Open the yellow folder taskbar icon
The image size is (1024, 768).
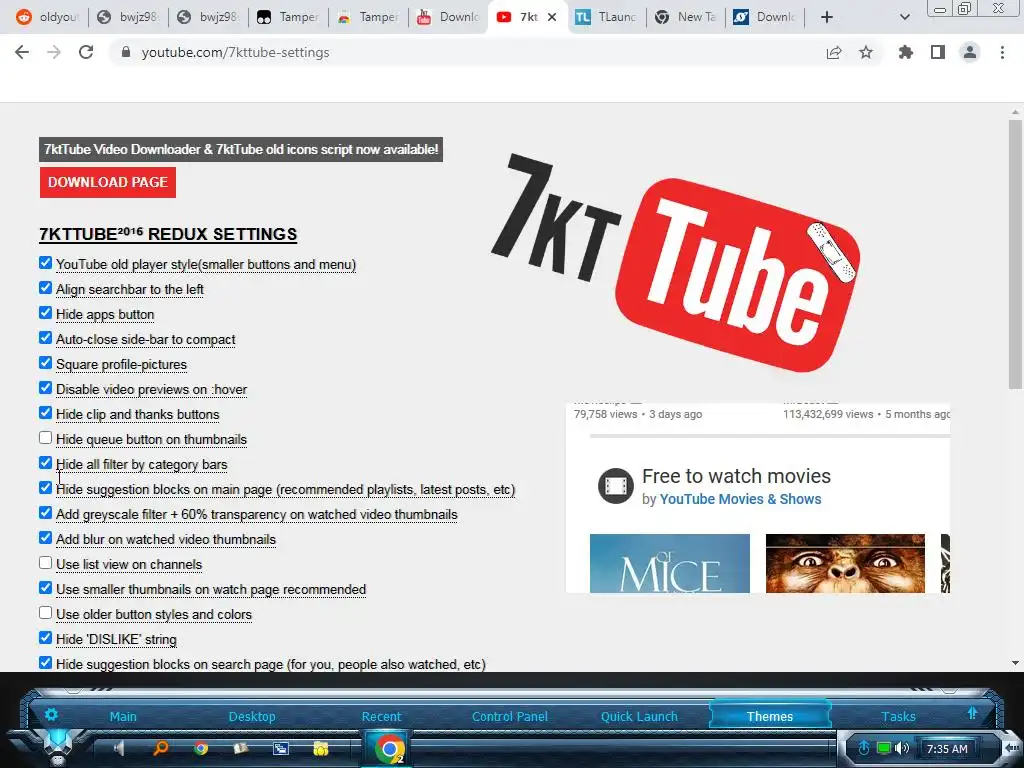click(x=321, y=748)
